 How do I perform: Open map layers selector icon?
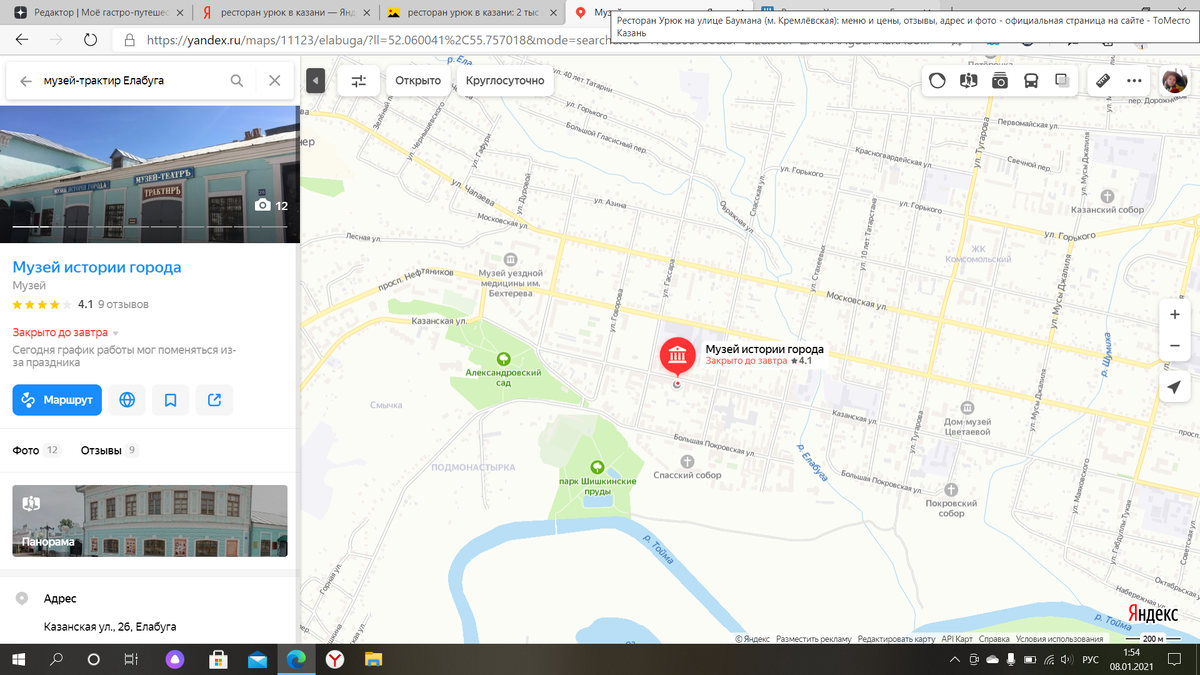tap(1062, 81)
